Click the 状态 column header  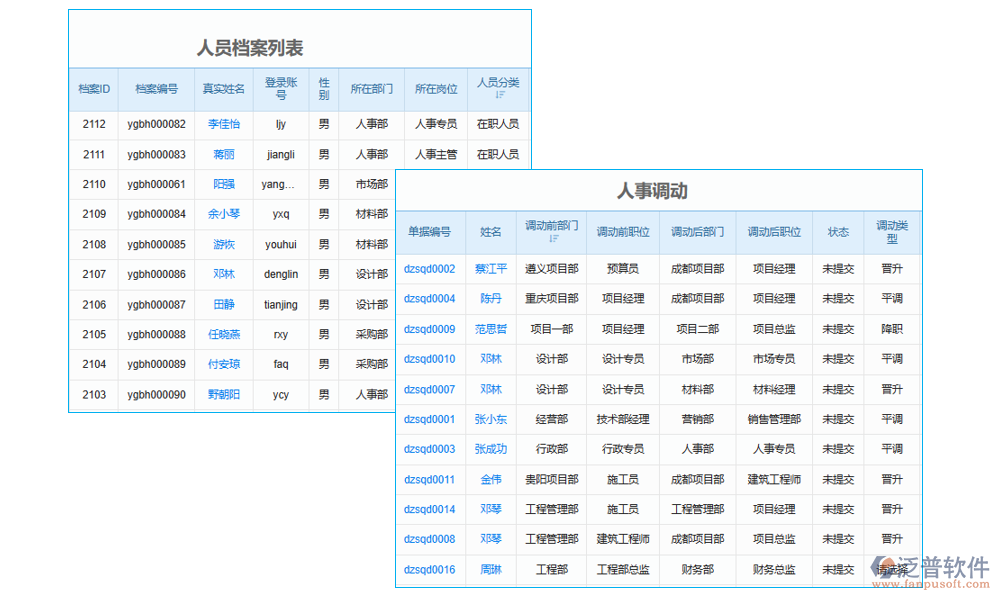tap(838, 232)
